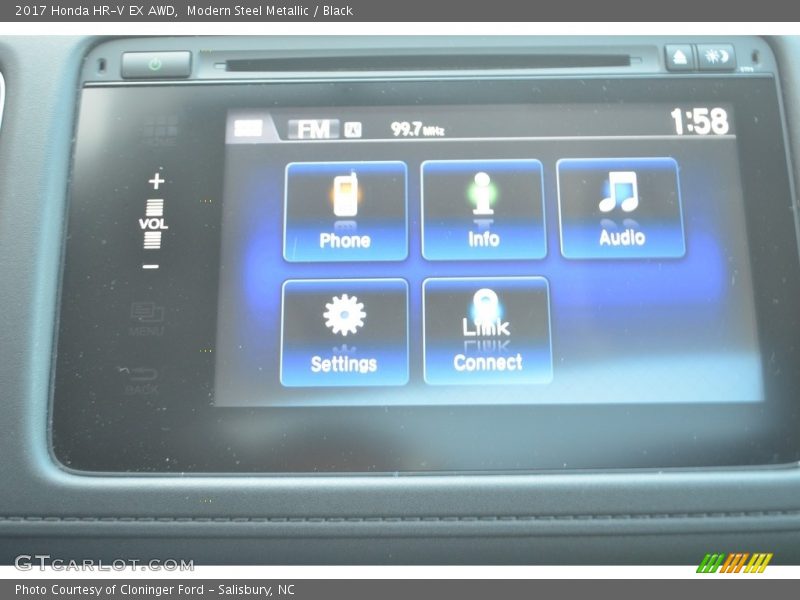Select the FM source indicator
The height and width of the screenshot is (600, 800).
coord(313,129)
